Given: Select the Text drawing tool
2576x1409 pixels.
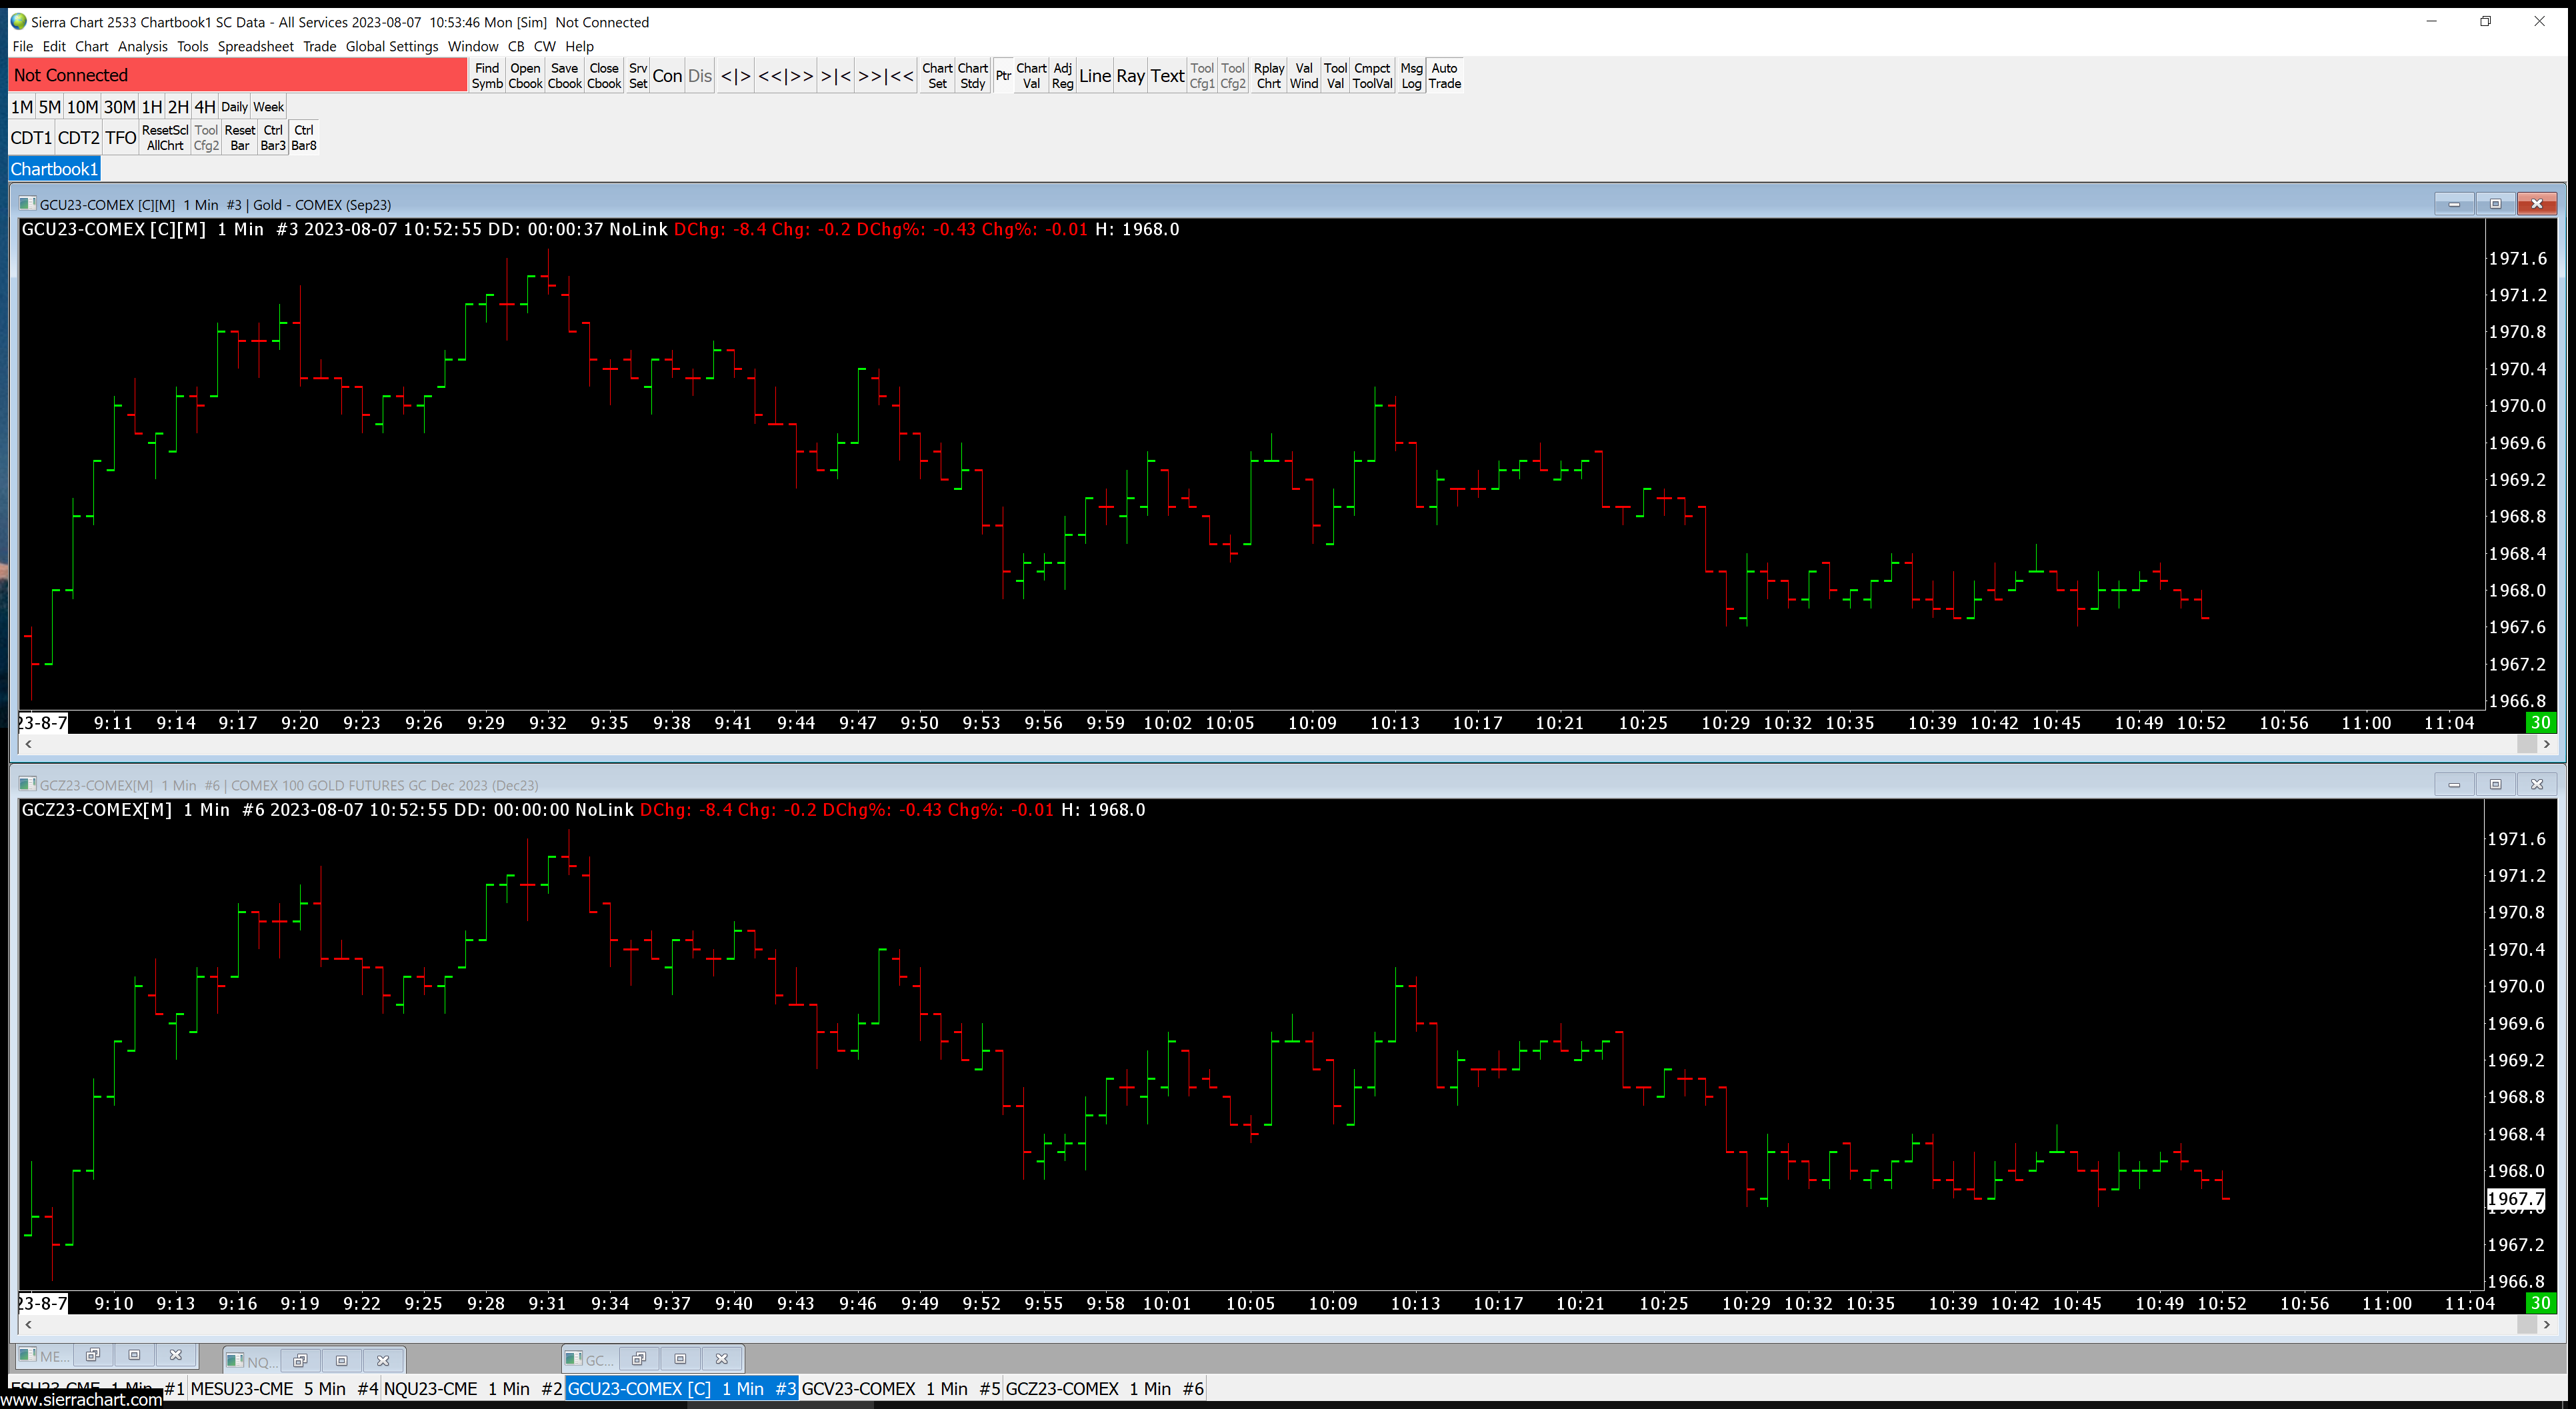Looking at the screenshot, I should point(1166,76).
